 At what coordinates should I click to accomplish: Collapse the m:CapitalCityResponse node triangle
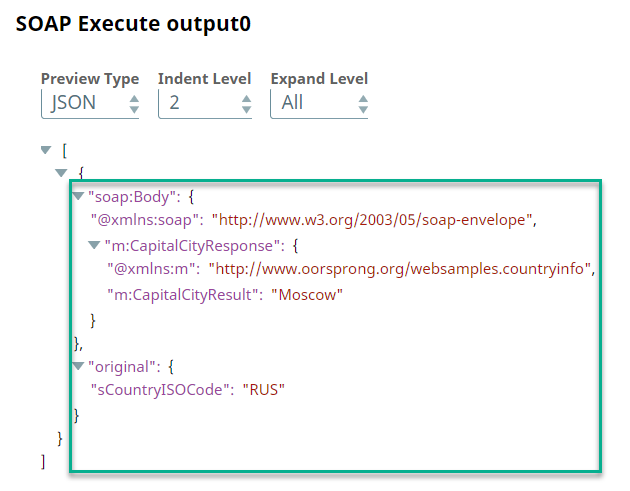tap(94, 245)
